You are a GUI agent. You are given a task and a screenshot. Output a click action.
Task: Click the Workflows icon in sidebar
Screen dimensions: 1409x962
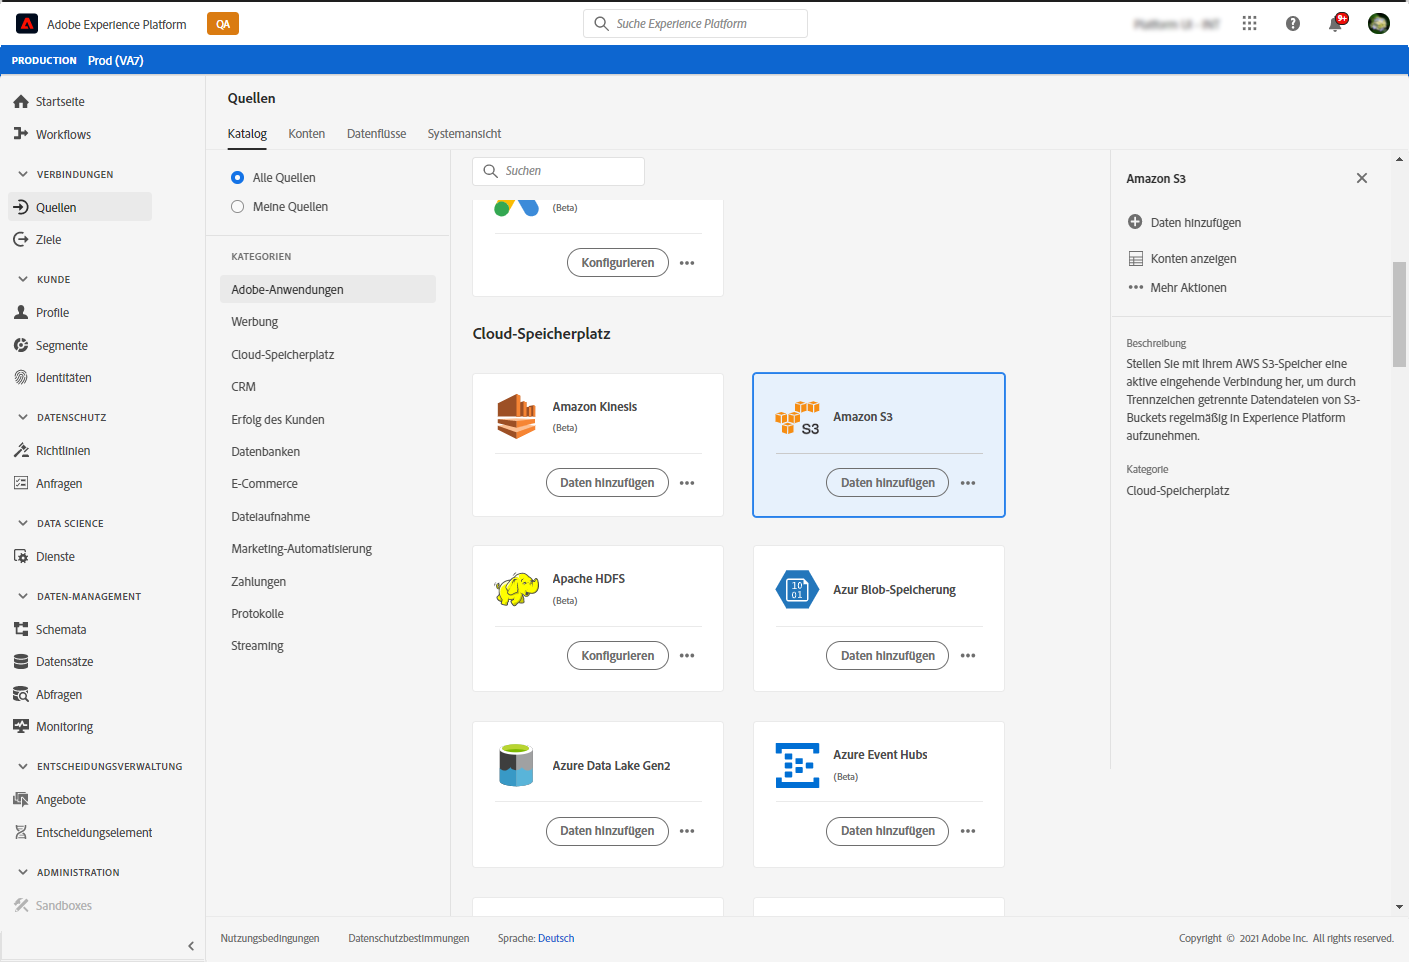21,134
